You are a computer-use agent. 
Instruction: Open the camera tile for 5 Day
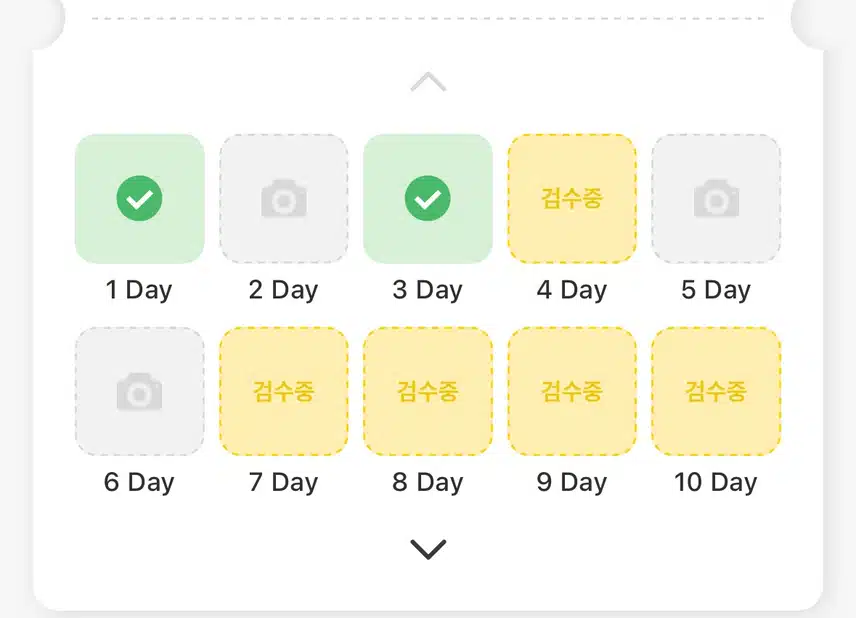coord(716,199)
